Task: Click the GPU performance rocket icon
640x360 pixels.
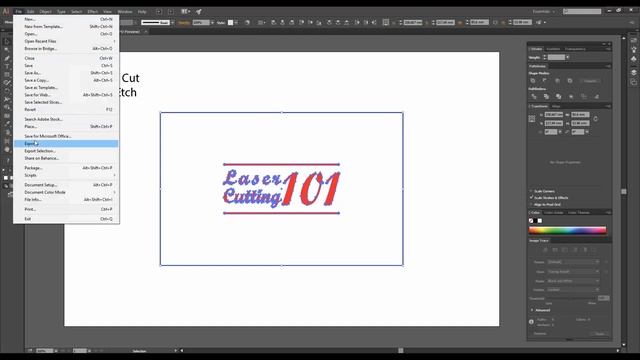Action: click(x=199, y=11)
